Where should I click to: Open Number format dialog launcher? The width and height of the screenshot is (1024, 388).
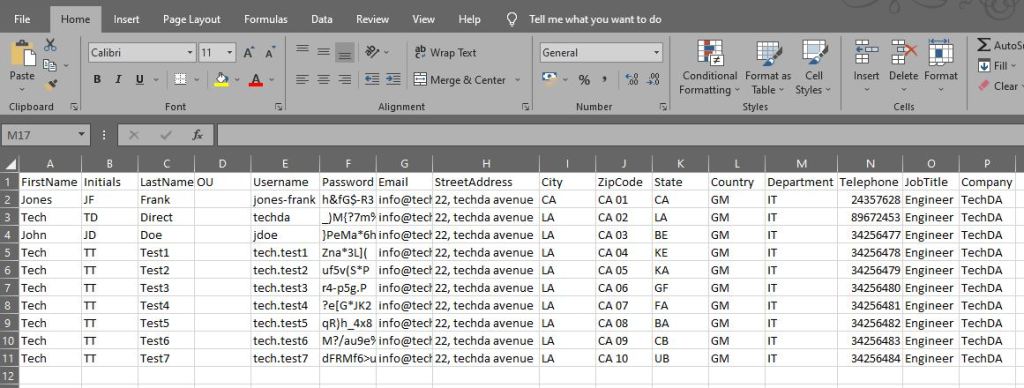664,106
